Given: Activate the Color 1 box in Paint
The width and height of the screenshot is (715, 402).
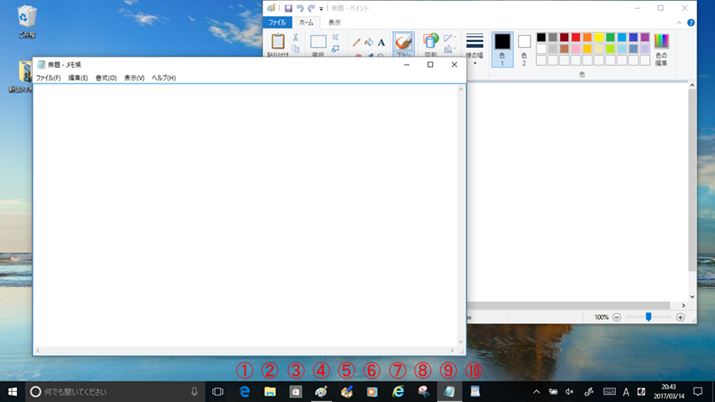Looking at the screenshot, I should pyautogui.click(x=503, y=49).
